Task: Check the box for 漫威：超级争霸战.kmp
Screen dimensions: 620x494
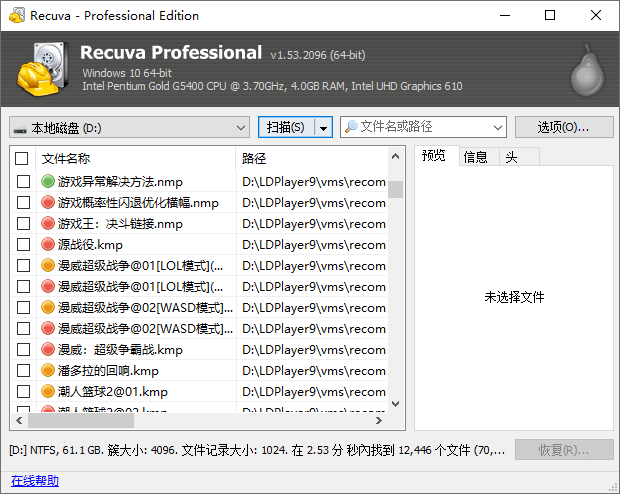Action: coord(23,349)
